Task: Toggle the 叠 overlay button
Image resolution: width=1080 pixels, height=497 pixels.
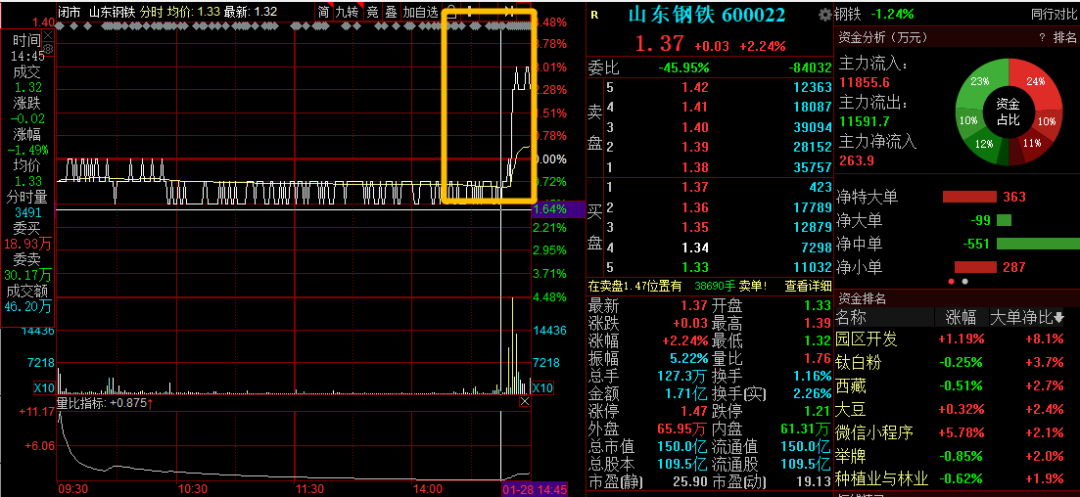Action: click(x=391, y=12)
